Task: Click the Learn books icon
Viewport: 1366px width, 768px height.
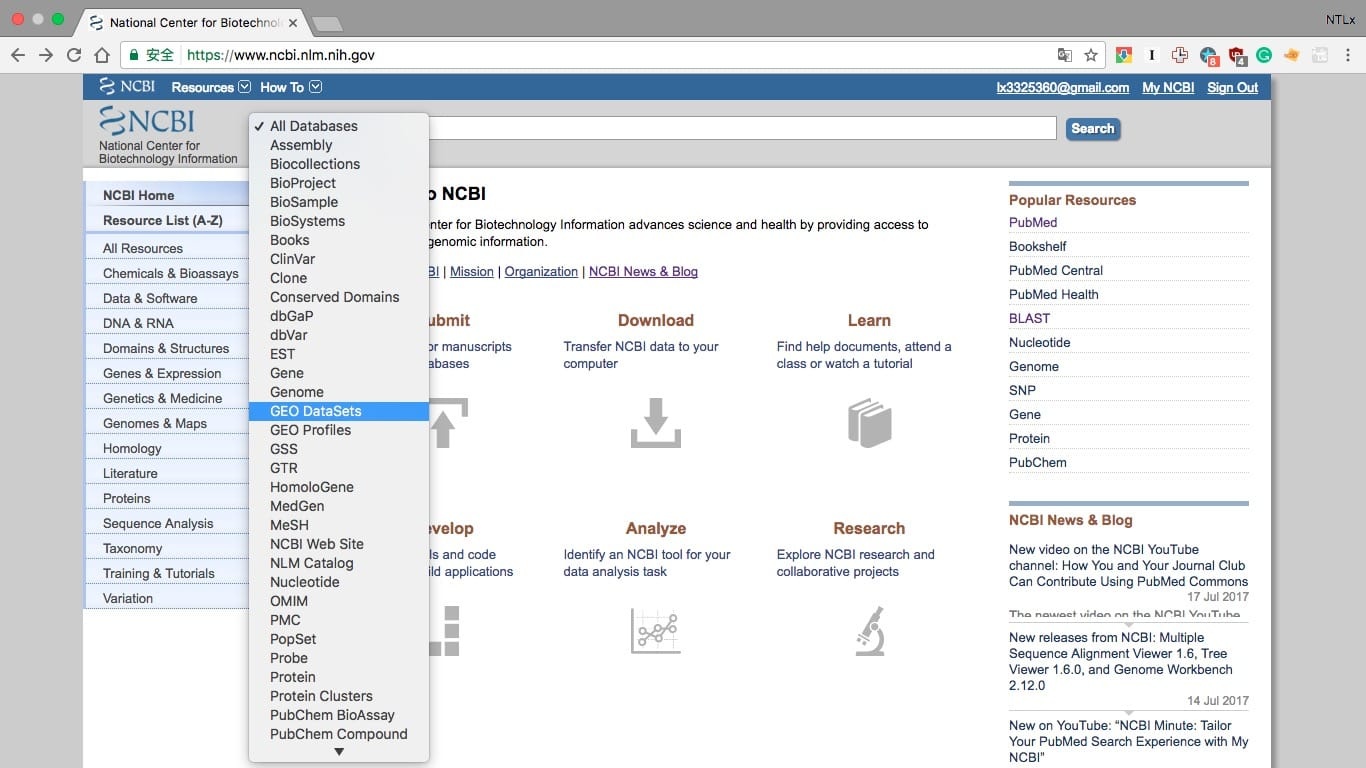Action: [x=869, y=422]
